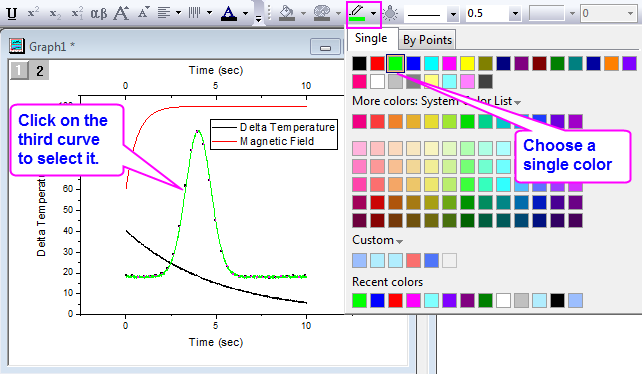This screenshot has height=374, width=642.
Task: Pick the orange swatch in top row
Action: click(x=611, y=63)
